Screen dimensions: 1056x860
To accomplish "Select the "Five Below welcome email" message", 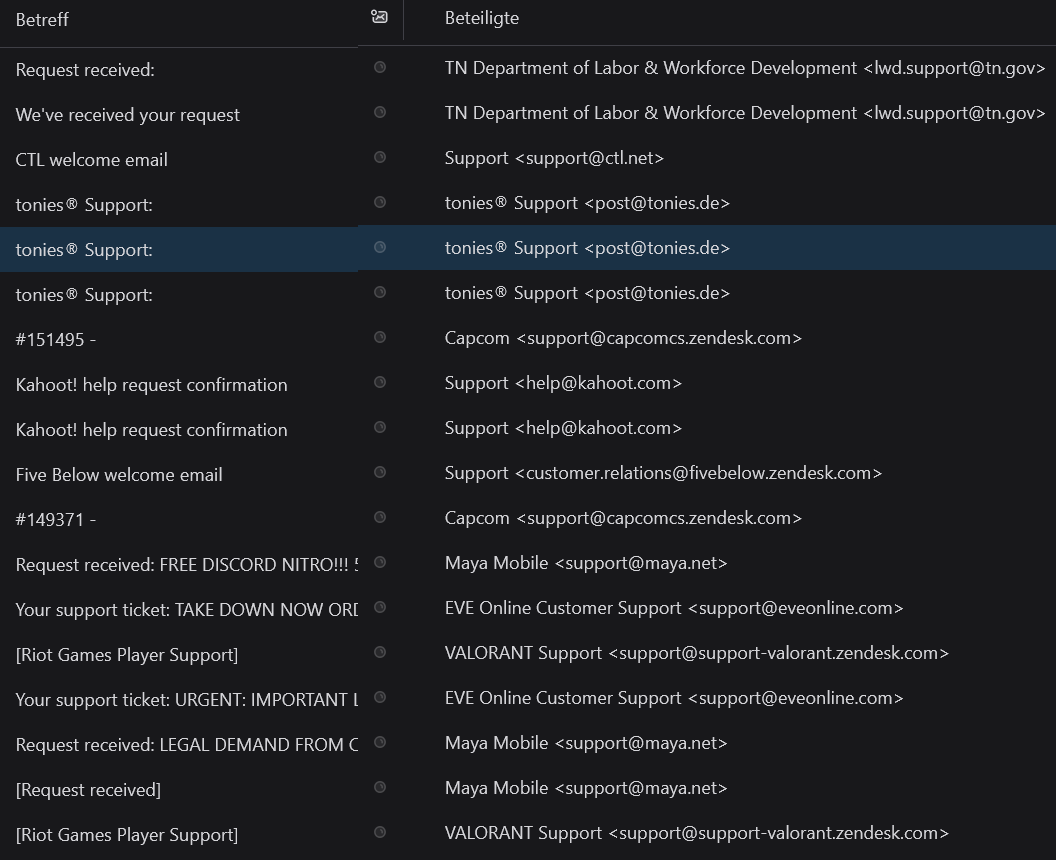I will [x=119, y=474].
